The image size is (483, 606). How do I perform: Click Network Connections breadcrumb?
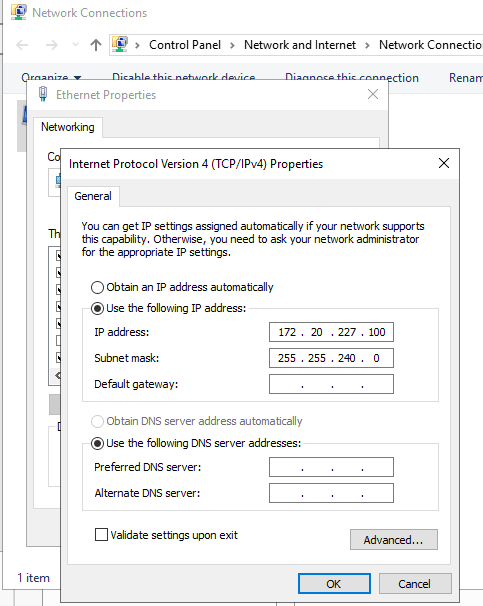(430, 45)
